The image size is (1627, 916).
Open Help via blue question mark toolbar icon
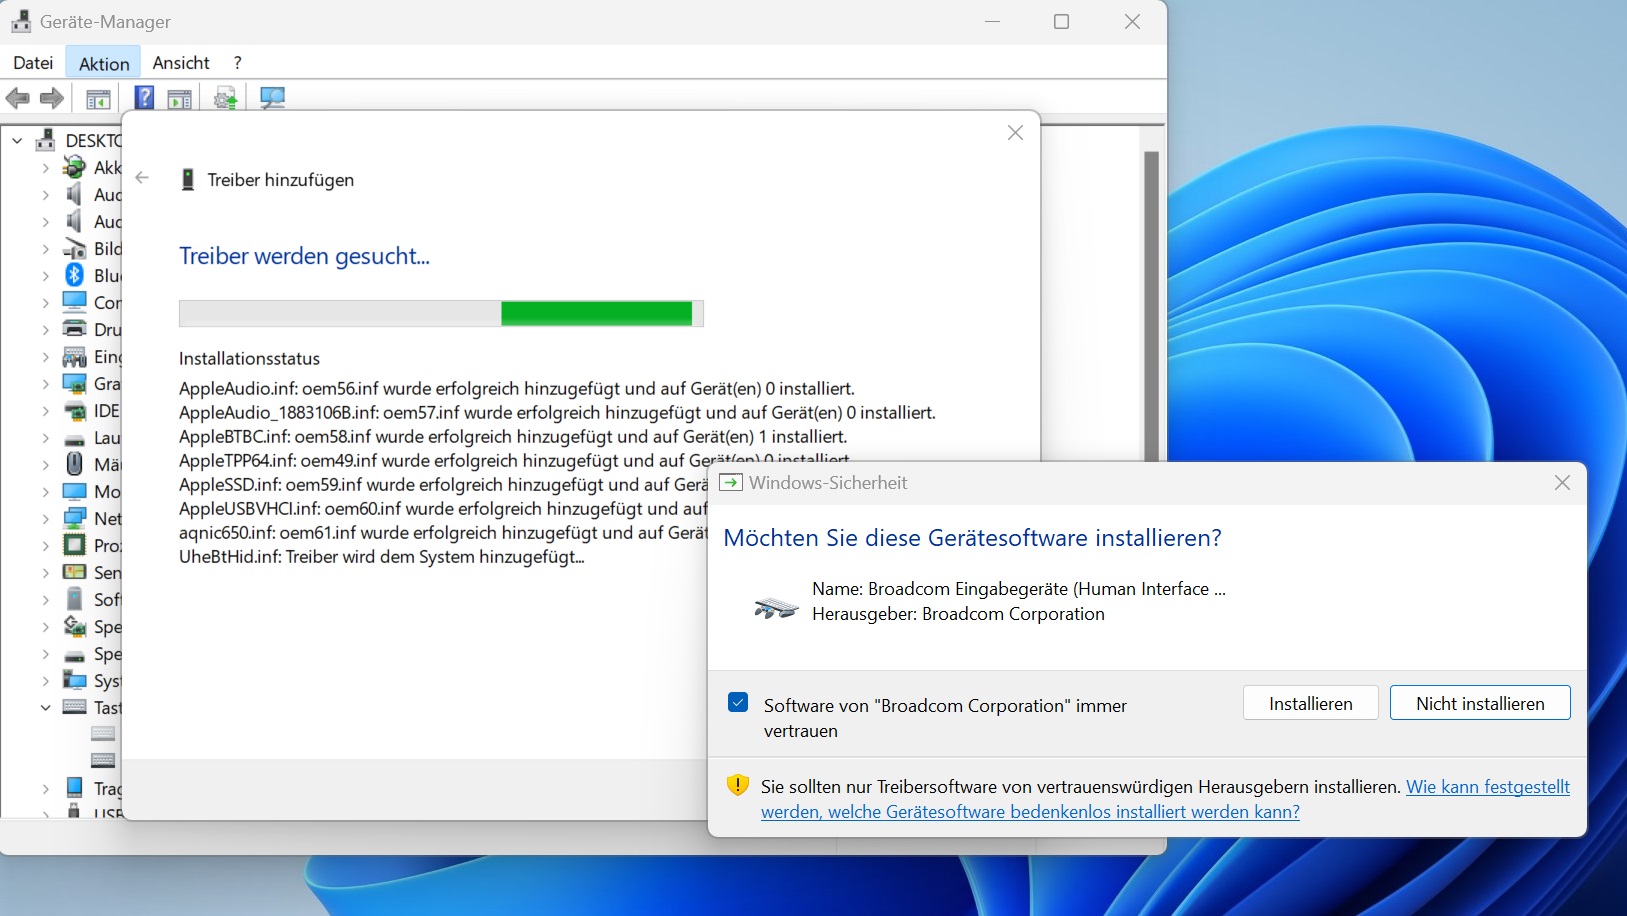(x=145, y=98)
